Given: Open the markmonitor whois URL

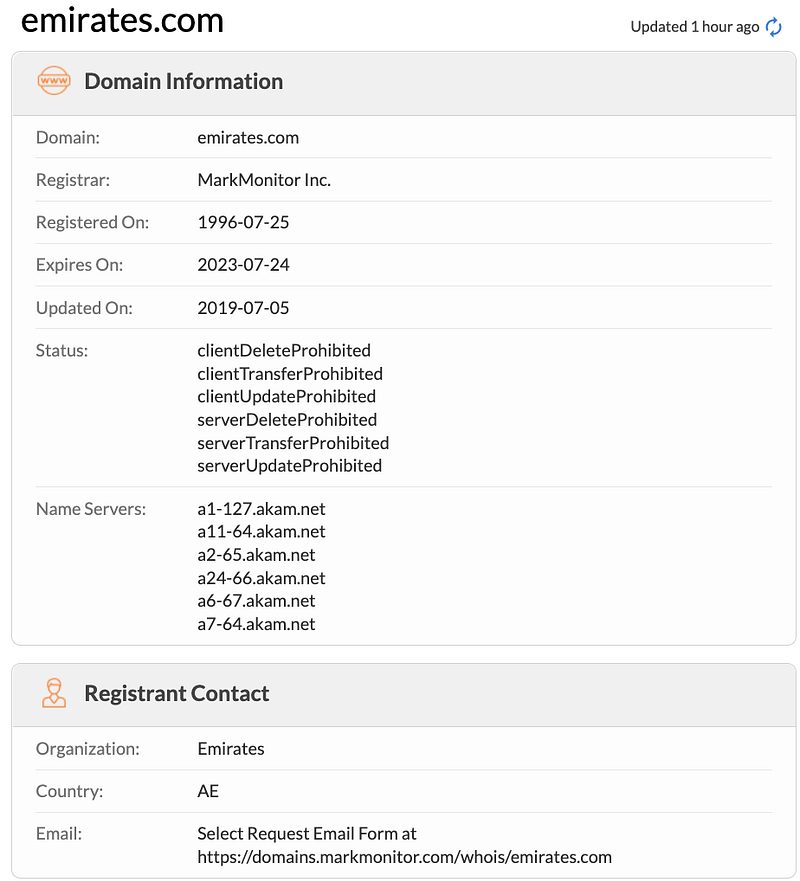Looking at the screenshot, I should click(x=404, y=857).
